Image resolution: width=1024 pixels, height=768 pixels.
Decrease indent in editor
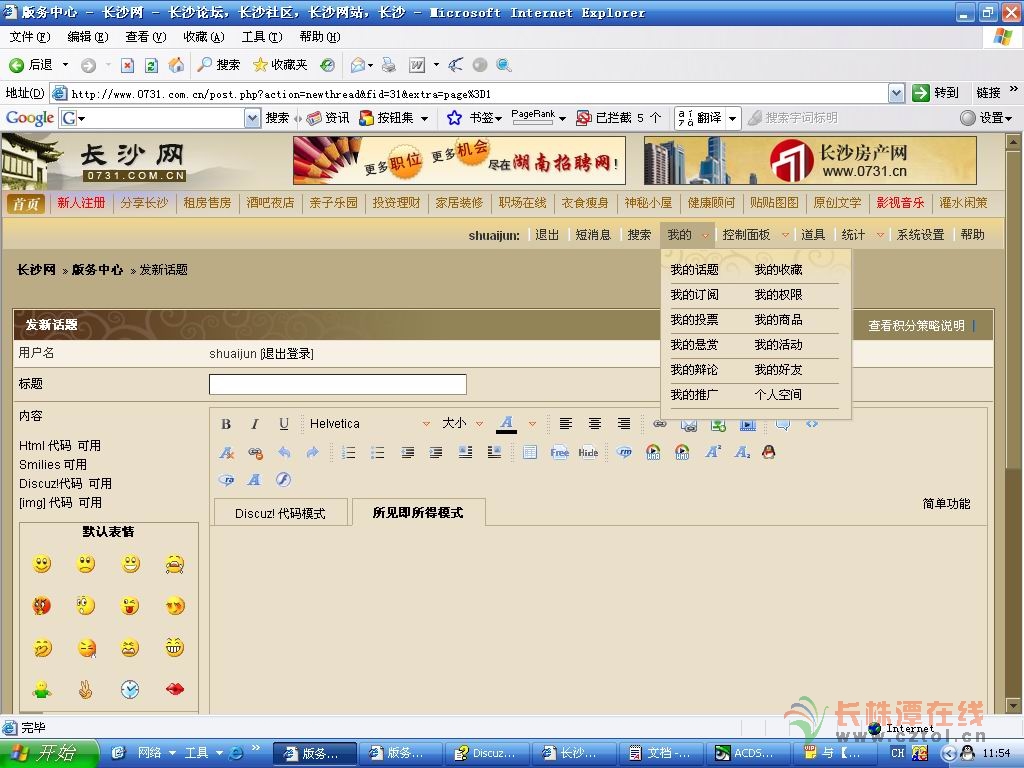tap(408, 453)
